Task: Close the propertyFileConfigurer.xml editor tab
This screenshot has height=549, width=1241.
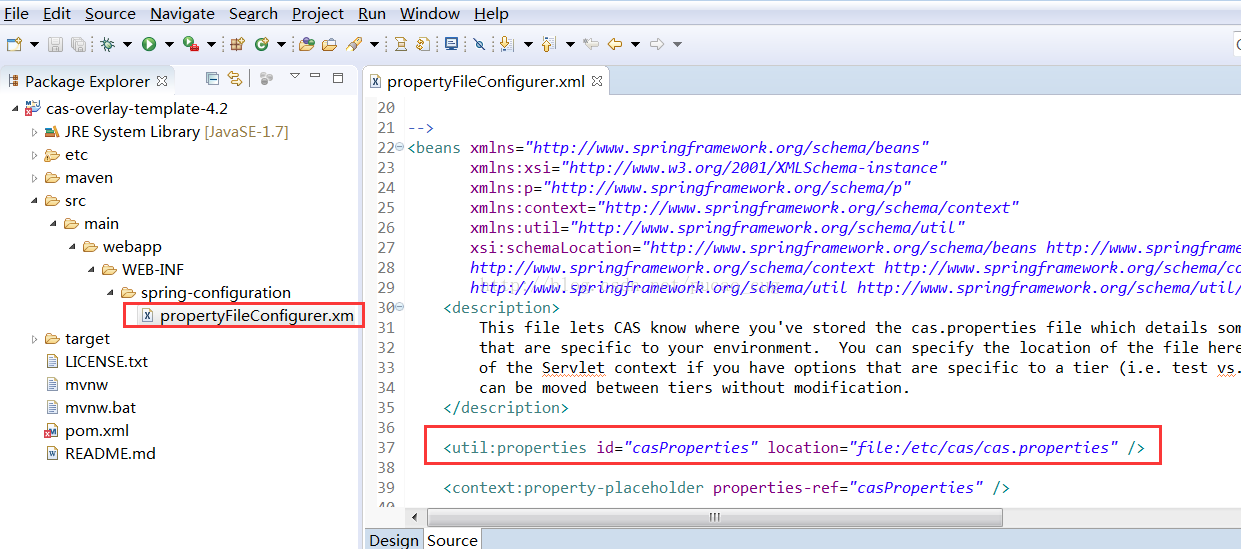Action: tap(597, 81)
